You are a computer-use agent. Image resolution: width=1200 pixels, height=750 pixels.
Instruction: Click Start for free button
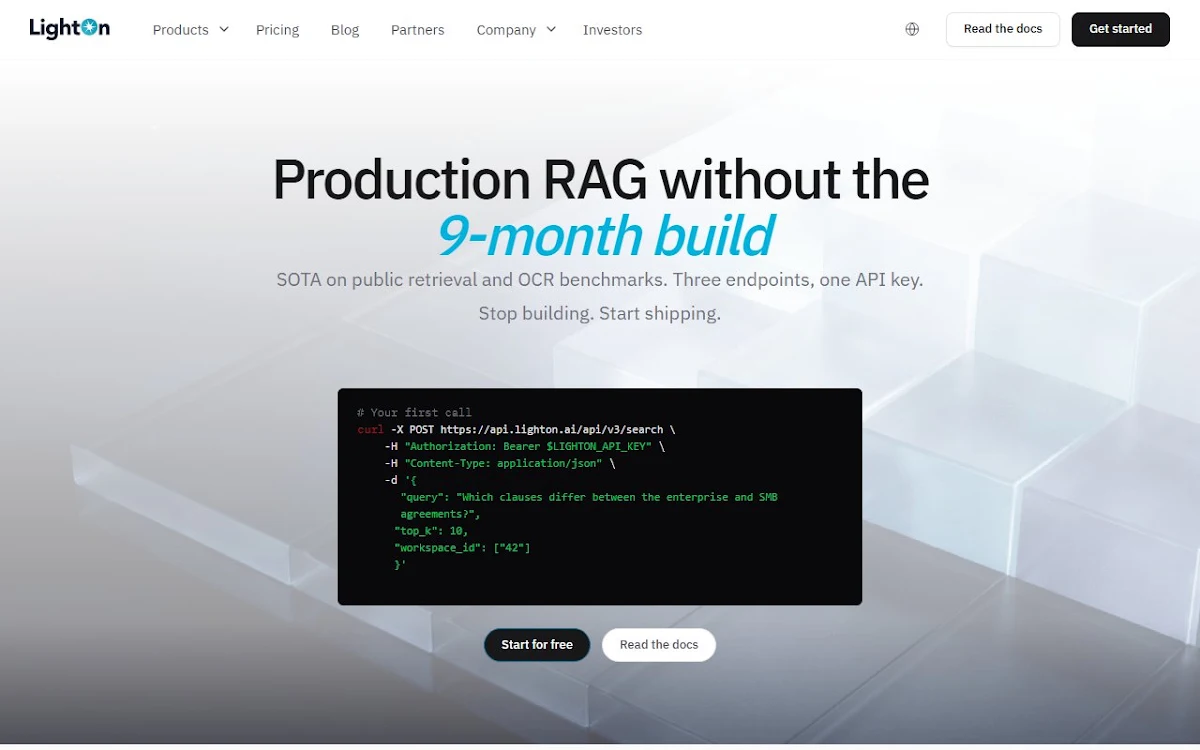[x=537, y=645]
